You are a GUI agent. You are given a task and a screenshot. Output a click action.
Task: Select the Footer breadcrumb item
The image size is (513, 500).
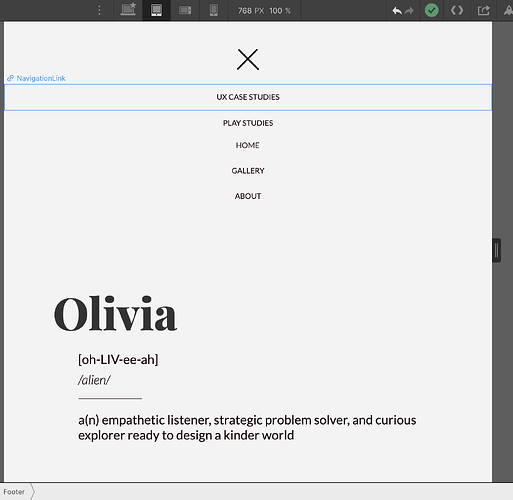[14, 492]
